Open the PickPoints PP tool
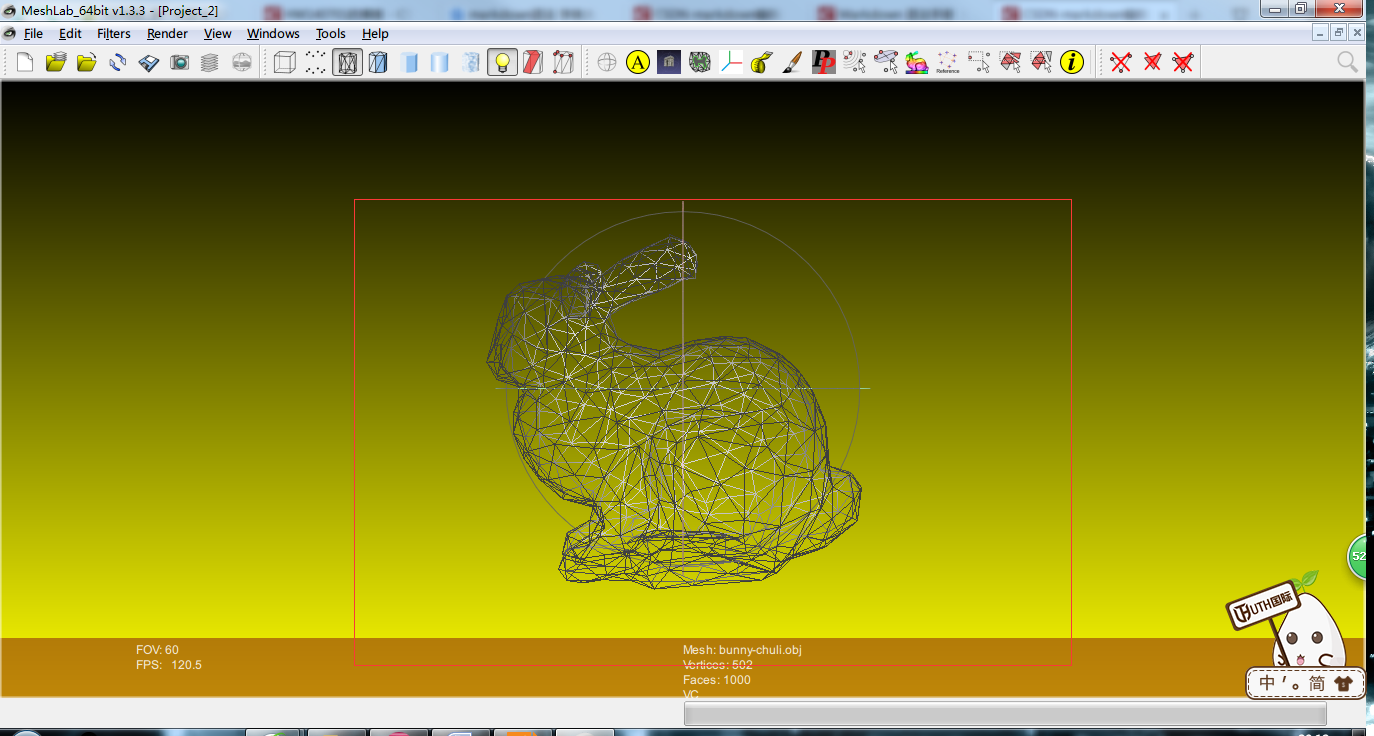Screen dimensions: 1374x736 click(823, 63)
